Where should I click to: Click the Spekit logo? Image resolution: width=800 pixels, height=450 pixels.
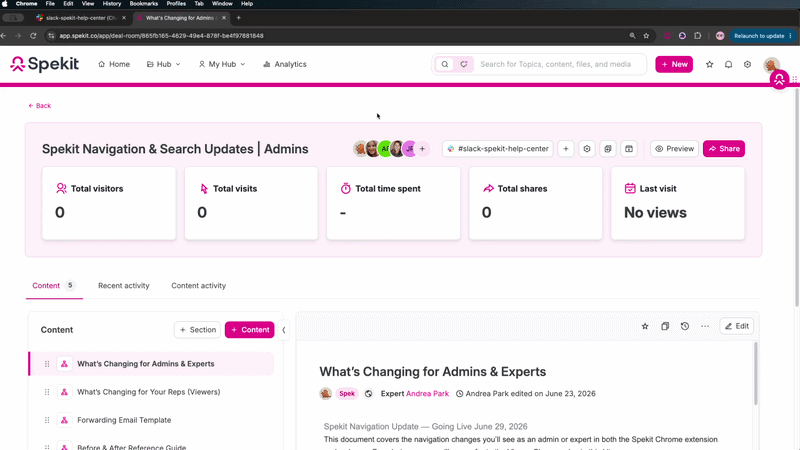pyautogui.click(x=44, y=64)
